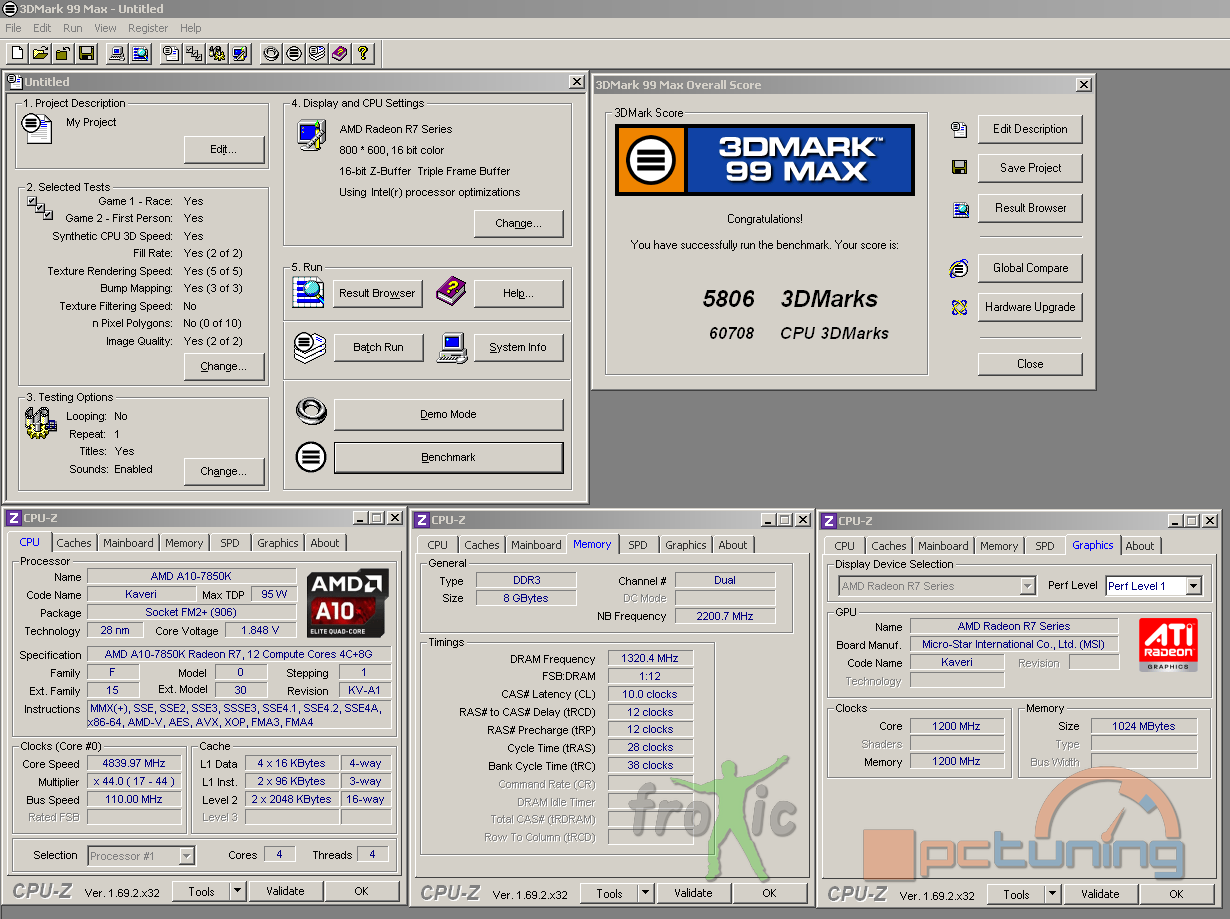Open the Register menu
1230x919 pixels.
[x=148, y=28]
